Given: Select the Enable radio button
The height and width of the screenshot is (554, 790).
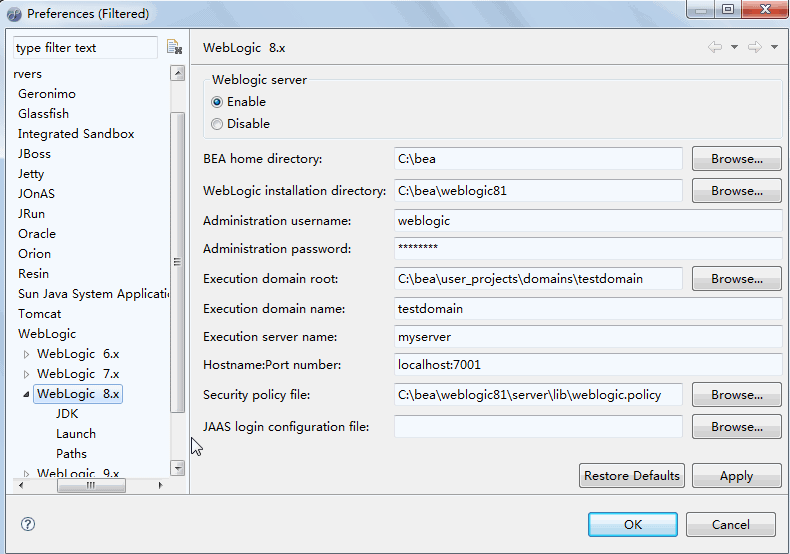Looking at the screenshot, I should tap(217, 102).
